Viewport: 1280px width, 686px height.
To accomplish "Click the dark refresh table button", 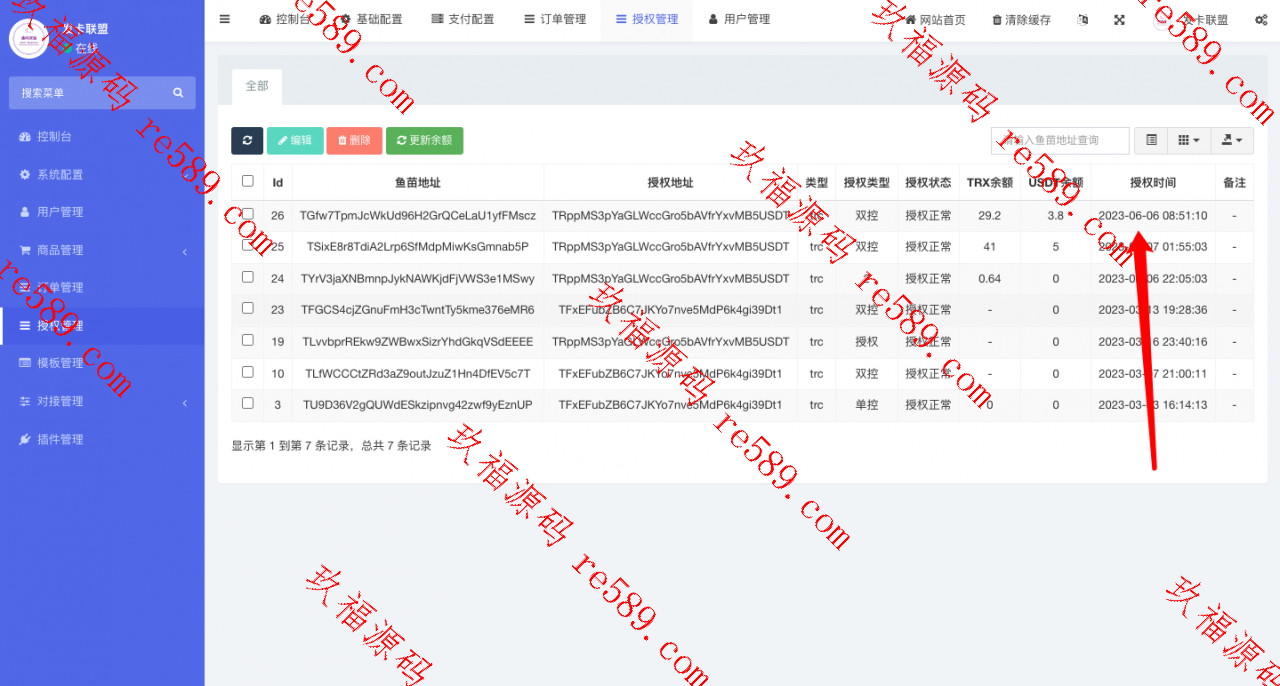I will [247, 140].
